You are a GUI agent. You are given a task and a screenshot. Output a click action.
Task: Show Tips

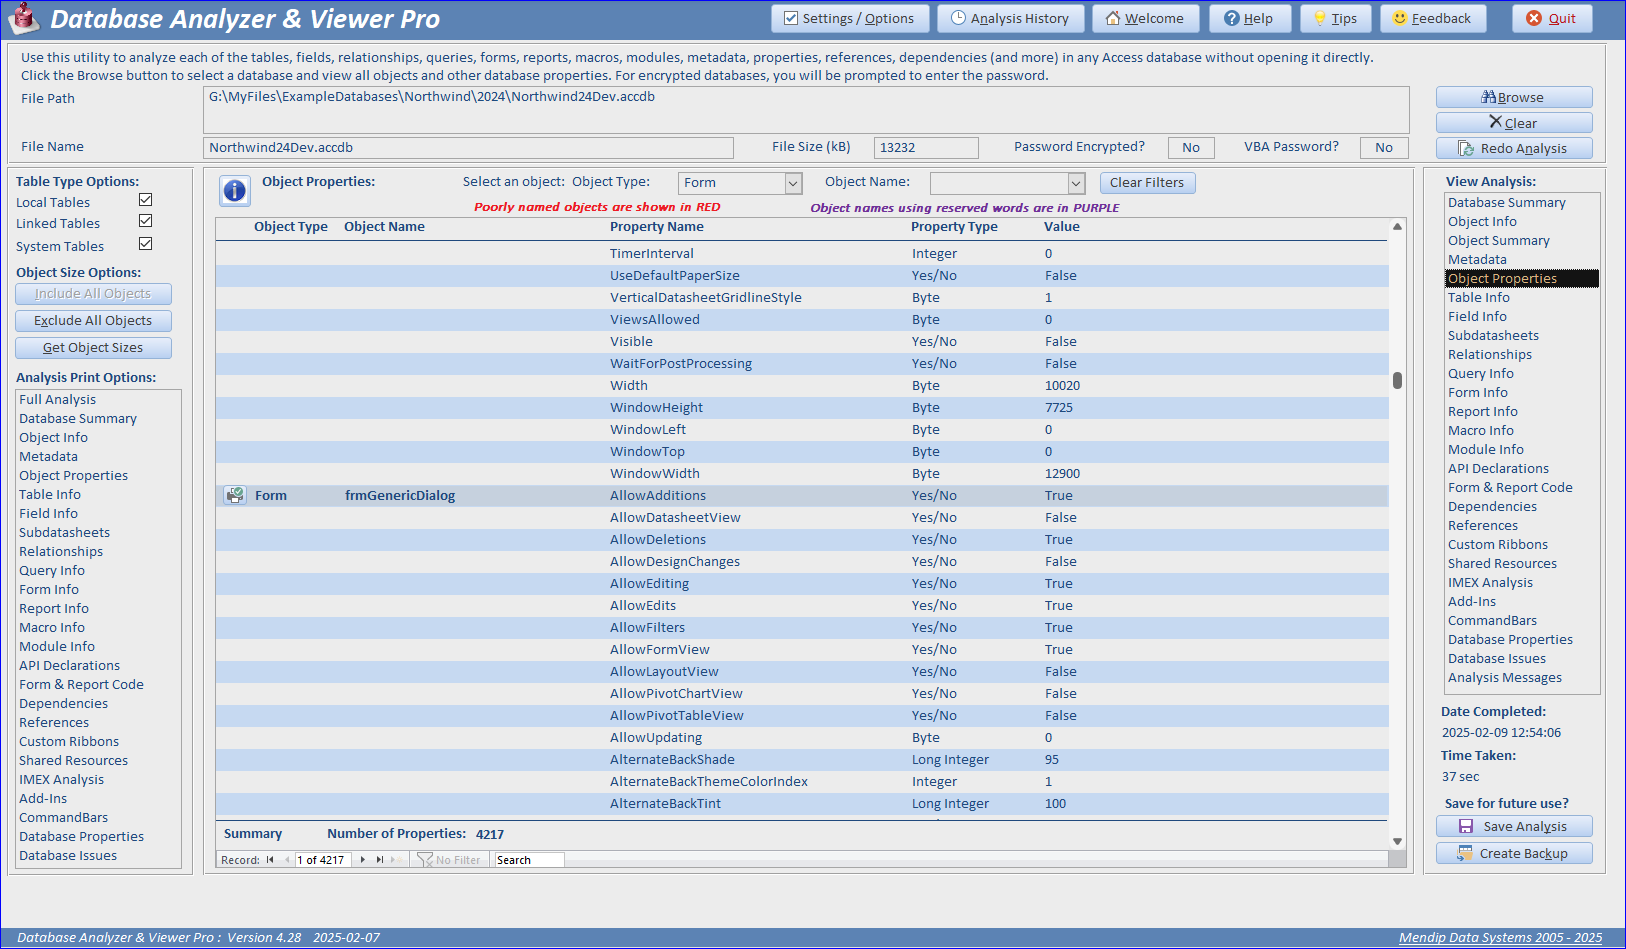(1336, 18)
